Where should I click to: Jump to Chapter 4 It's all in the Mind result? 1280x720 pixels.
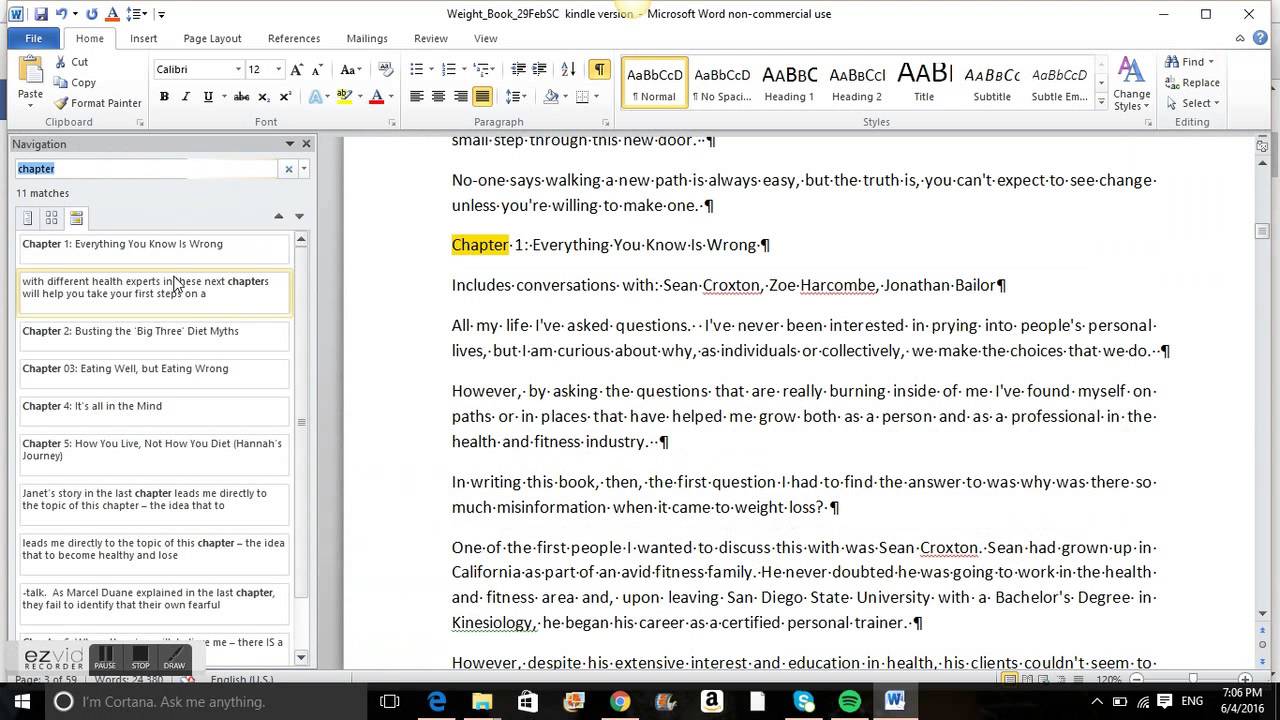pos(155,412)
